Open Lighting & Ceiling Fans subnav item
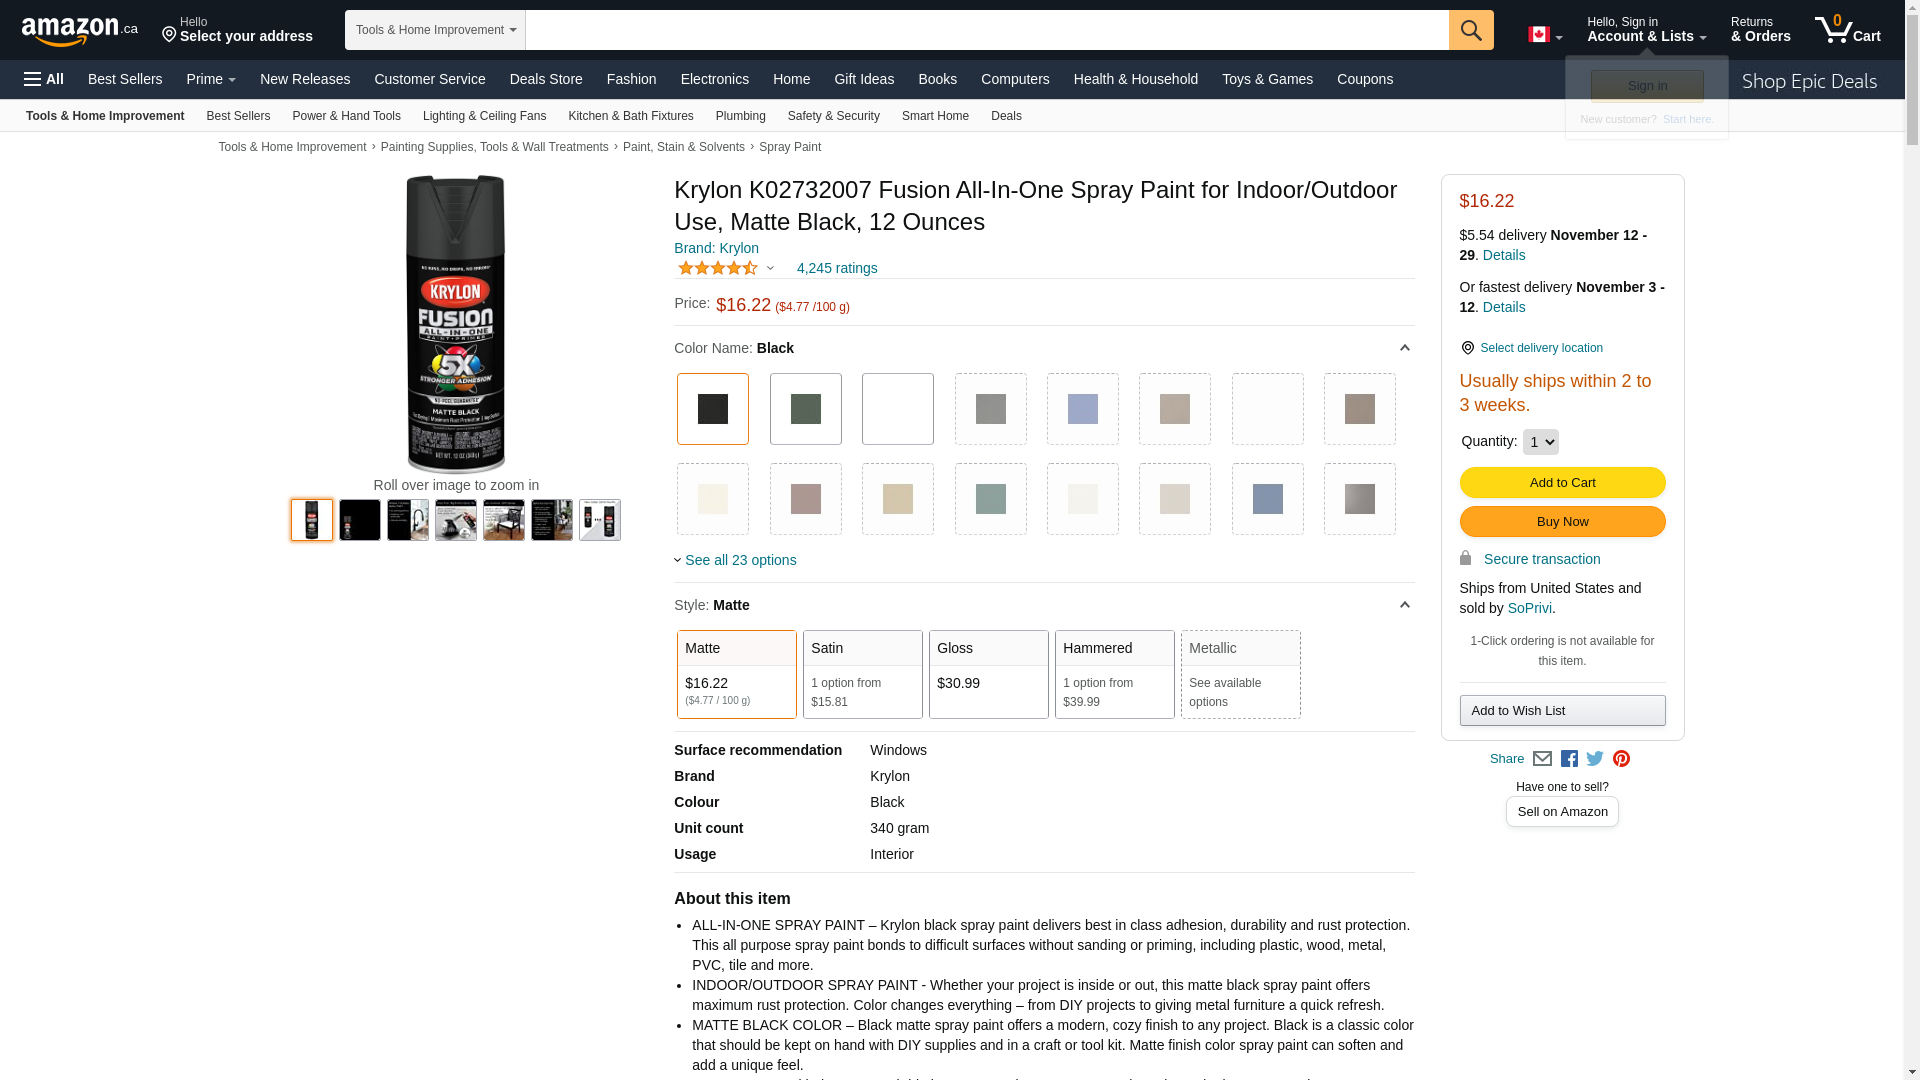Image resolution: width=1920 pixels, height=1080 pixels. click(x=484, y=116)
